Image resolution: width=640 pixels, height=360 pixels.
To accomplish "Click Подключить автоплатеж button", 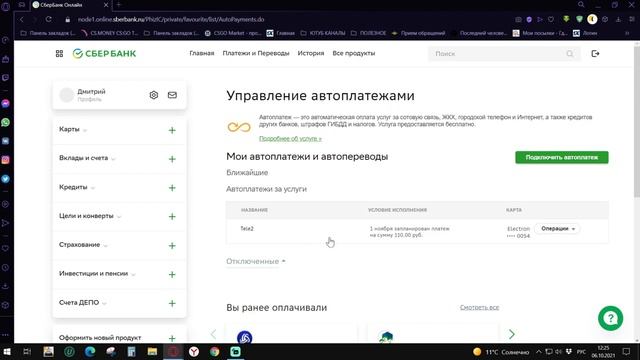I will [x=562, y=157].
